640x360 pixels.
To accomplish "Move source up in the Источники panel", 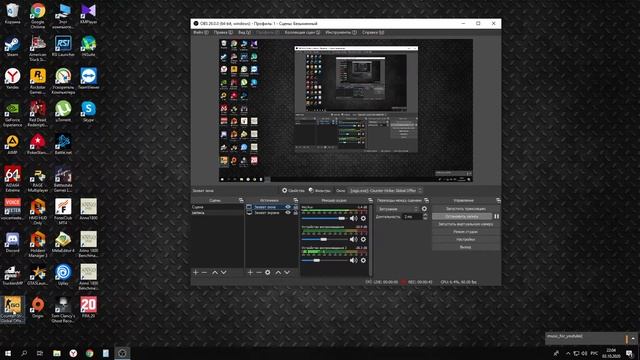I will point(278,272).
